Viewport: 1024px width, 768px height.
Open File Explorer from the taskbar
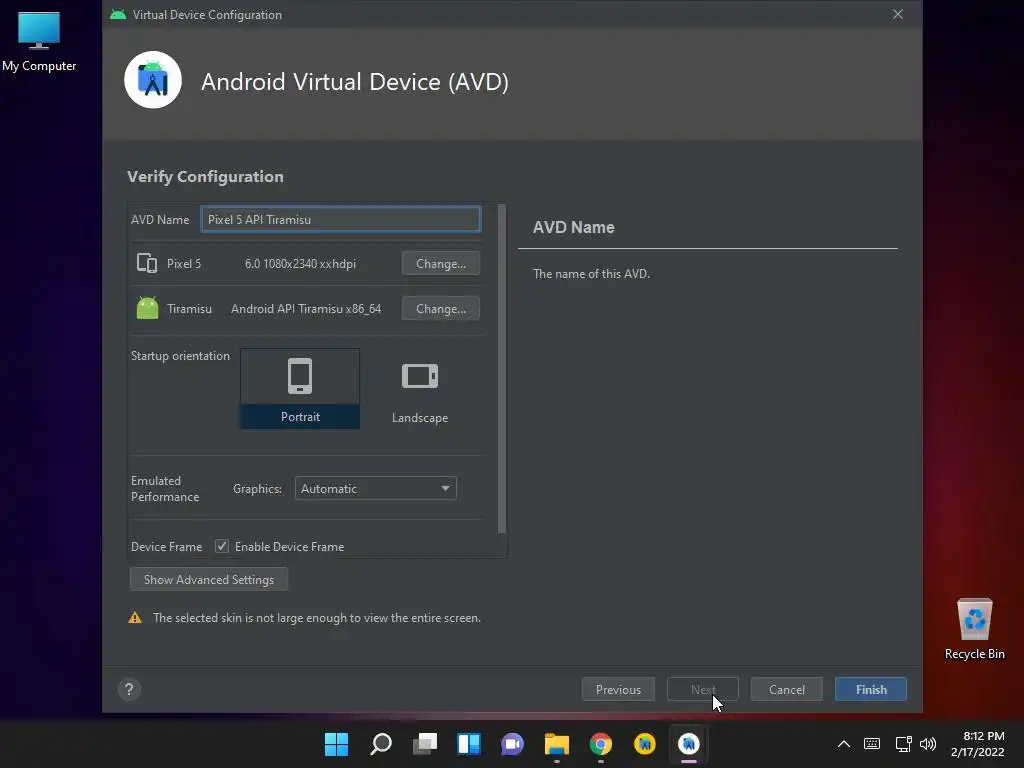pyautogui.click(x=557, y=744)
